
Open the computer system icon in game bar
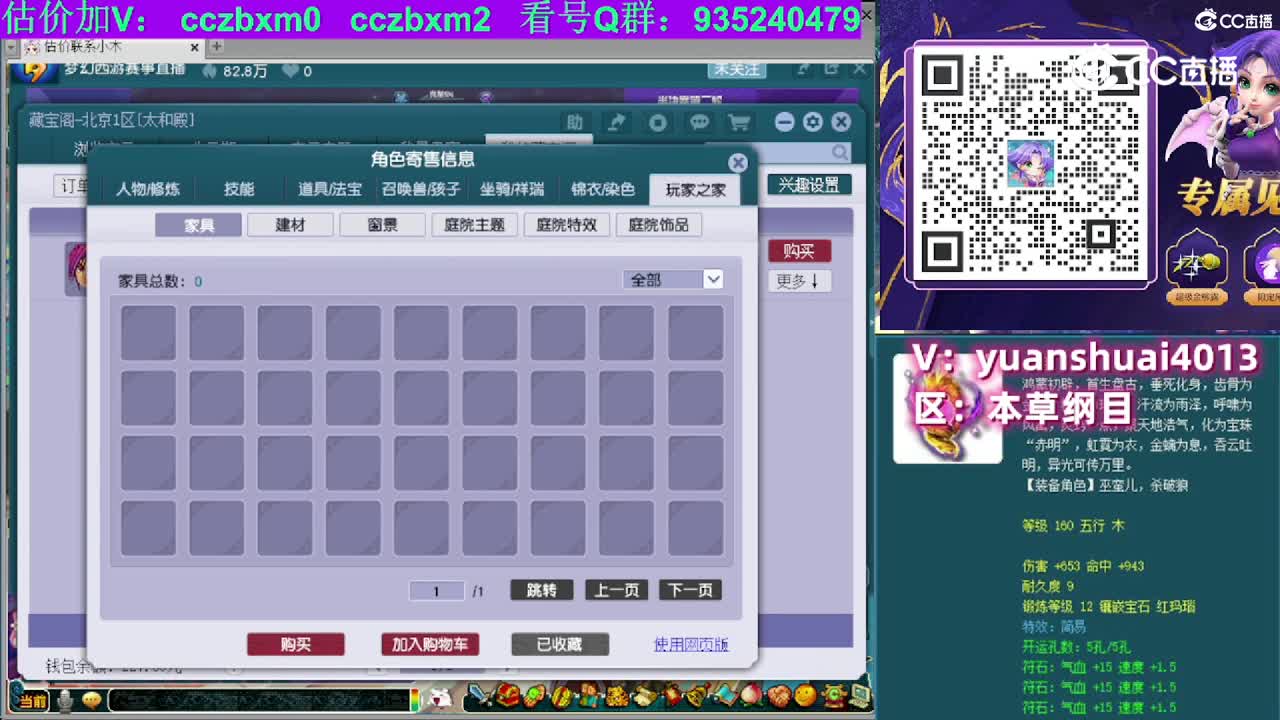[x=859, y=695]
